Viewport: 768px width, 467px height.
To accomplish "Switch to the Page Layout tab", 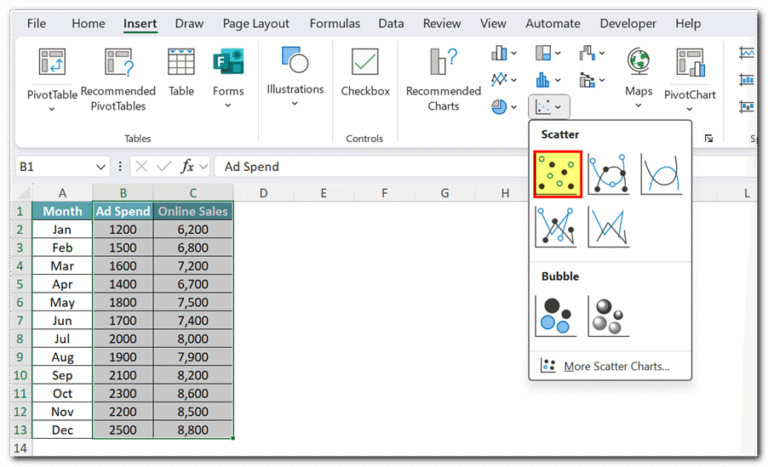I will click(x=256, y=24).
